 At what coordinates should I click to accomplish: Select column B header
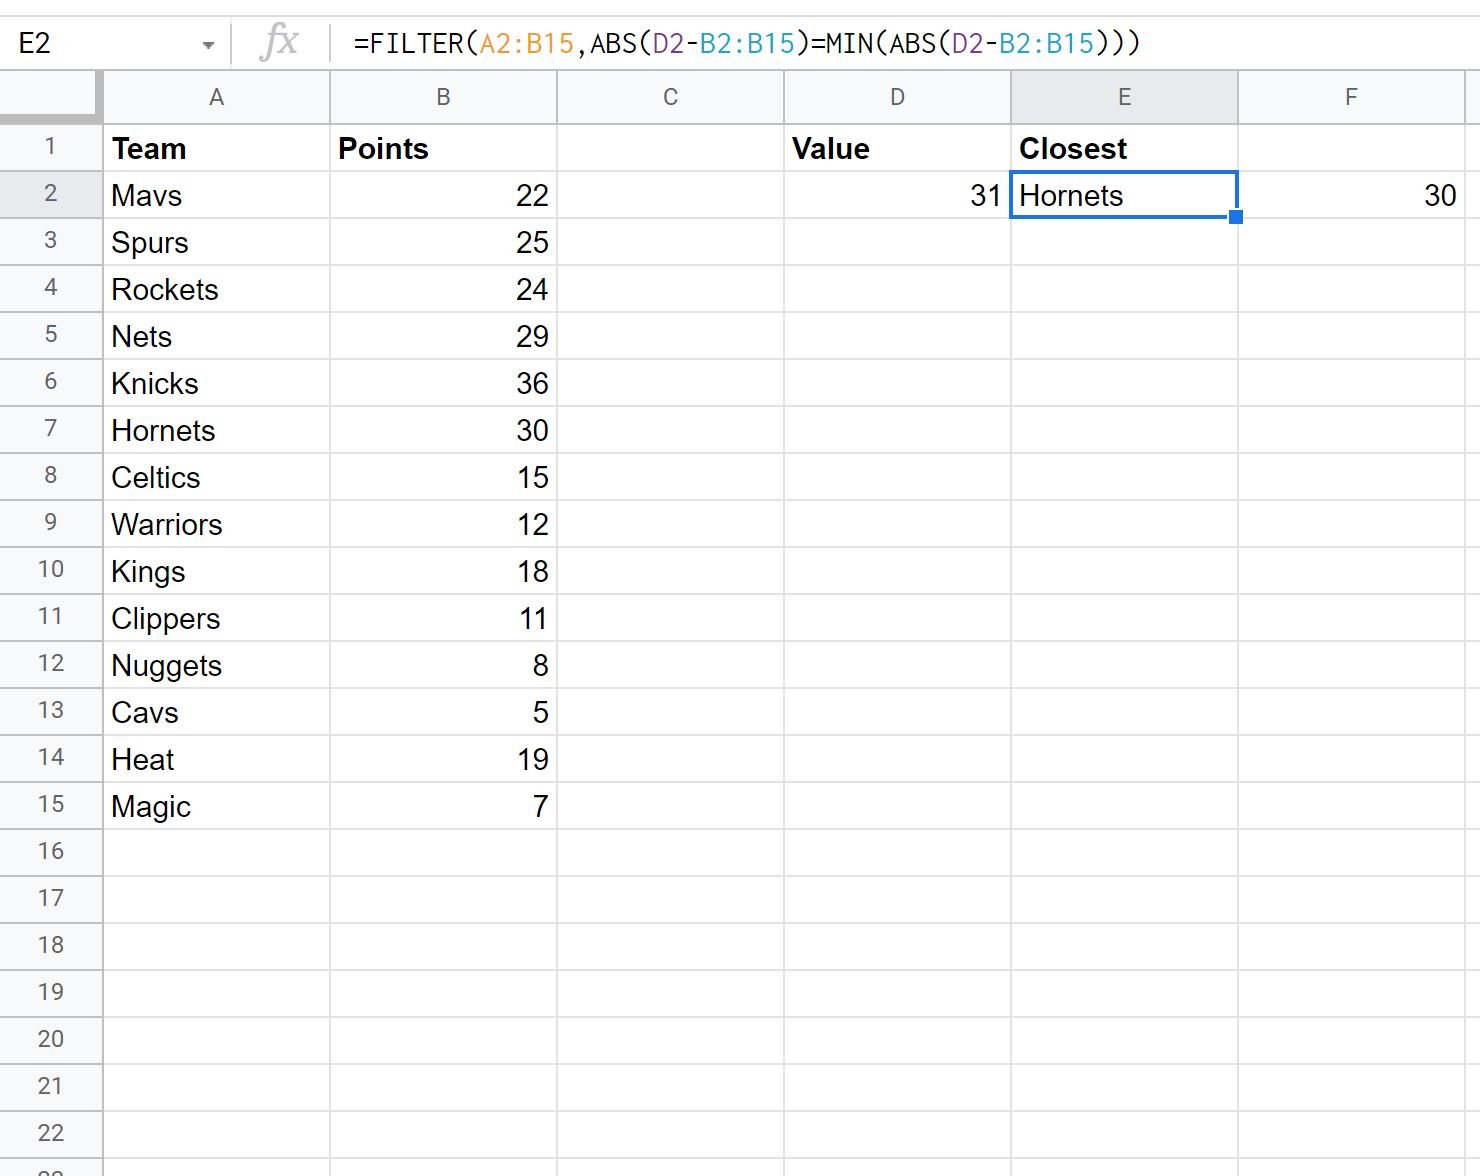coord(443,97)
